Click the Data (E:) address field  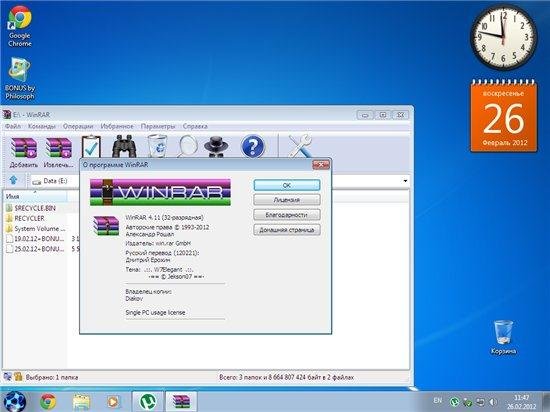pos(219,181)
